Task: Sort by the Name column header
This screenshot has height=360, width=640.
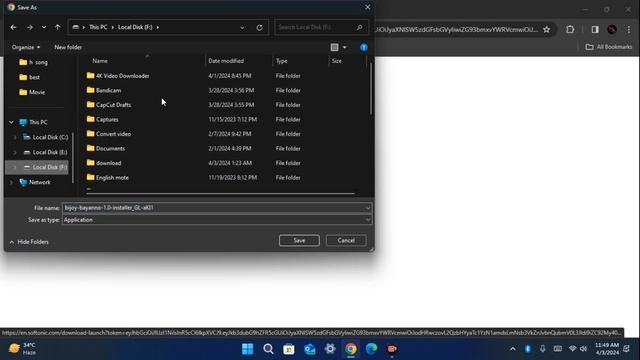Action: [100, 61]
